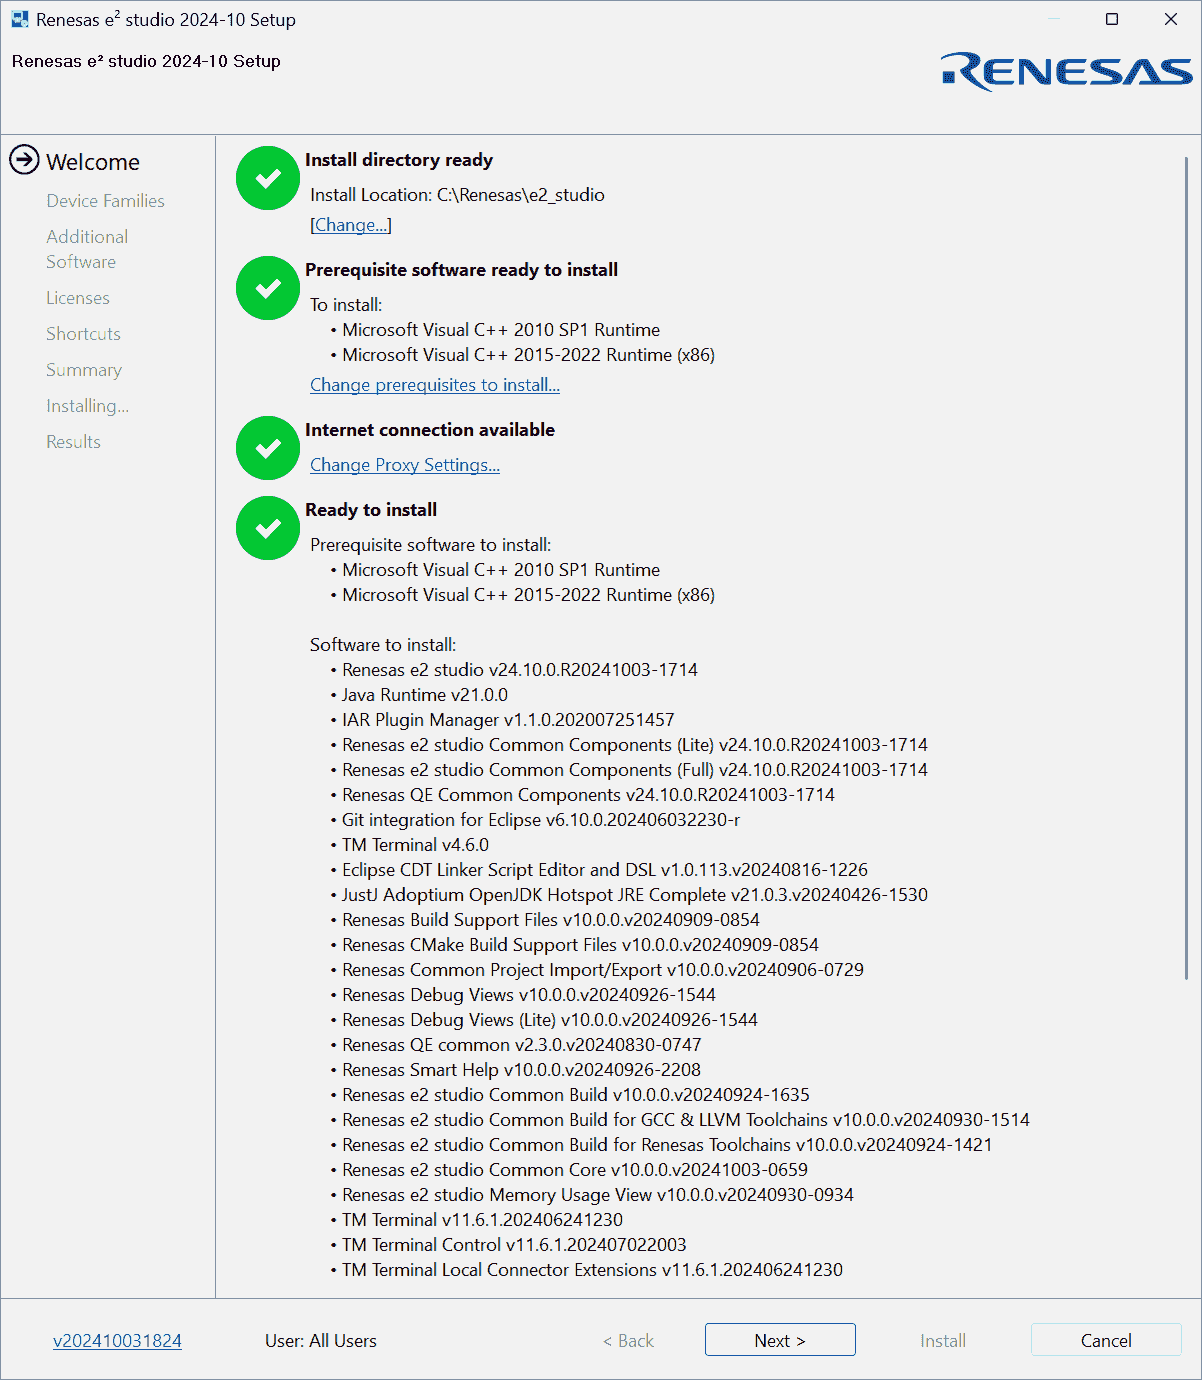Go to the Licenses step
This screenshot has width=1202, height=1380.
(78, 298)
